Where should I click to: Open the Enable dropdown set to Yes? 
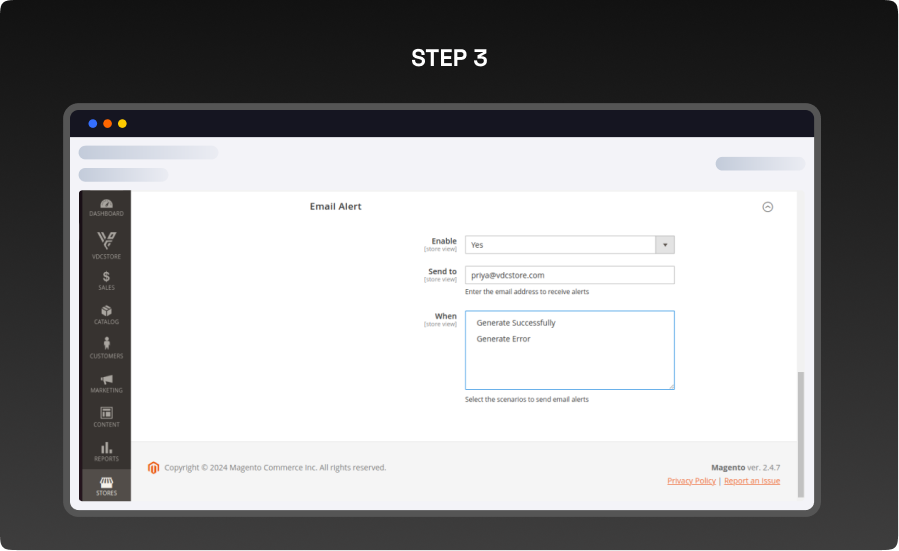click(560, 245)
